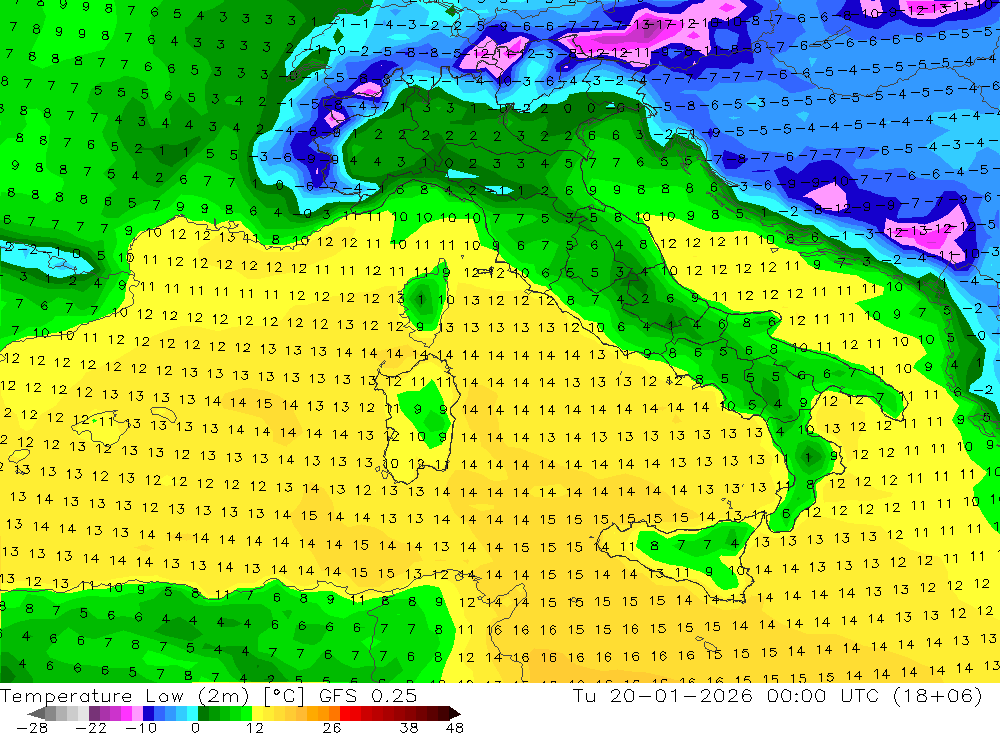The width and height of the screenshot is (1000, 733).
Task: Click the '-28' legend scale value
Action: coord(31,727)
